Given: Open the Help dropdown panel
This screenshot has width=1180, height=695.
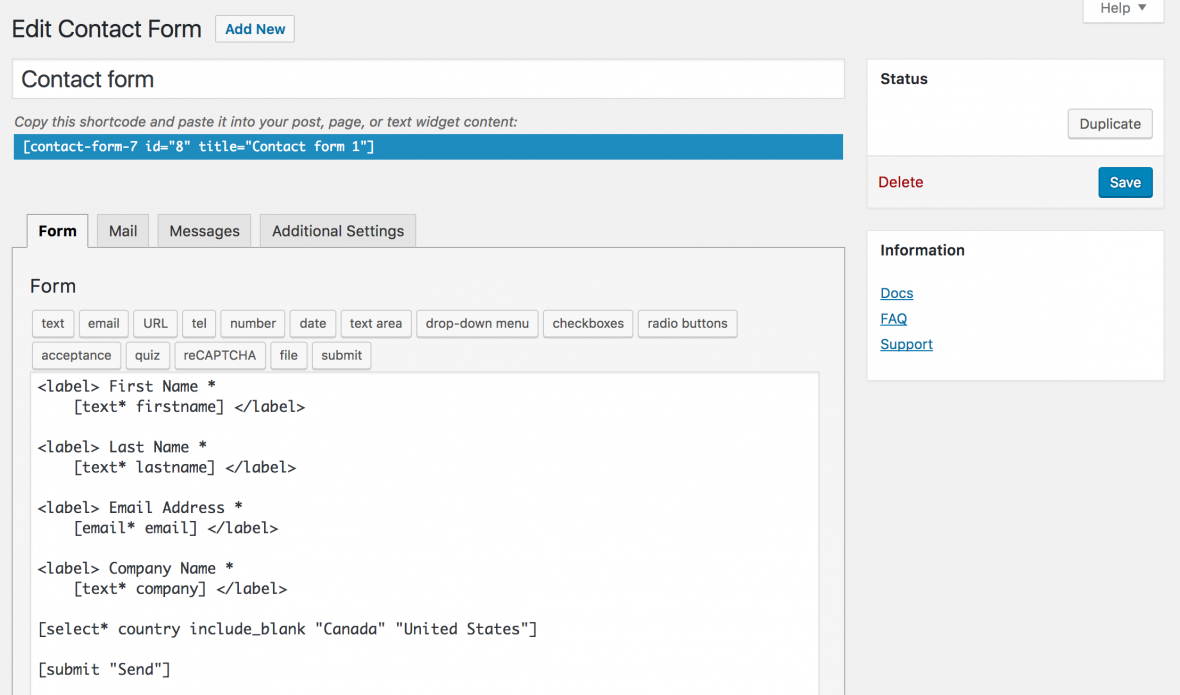Looking at the screenshot, I should [x=1122, y=9].
